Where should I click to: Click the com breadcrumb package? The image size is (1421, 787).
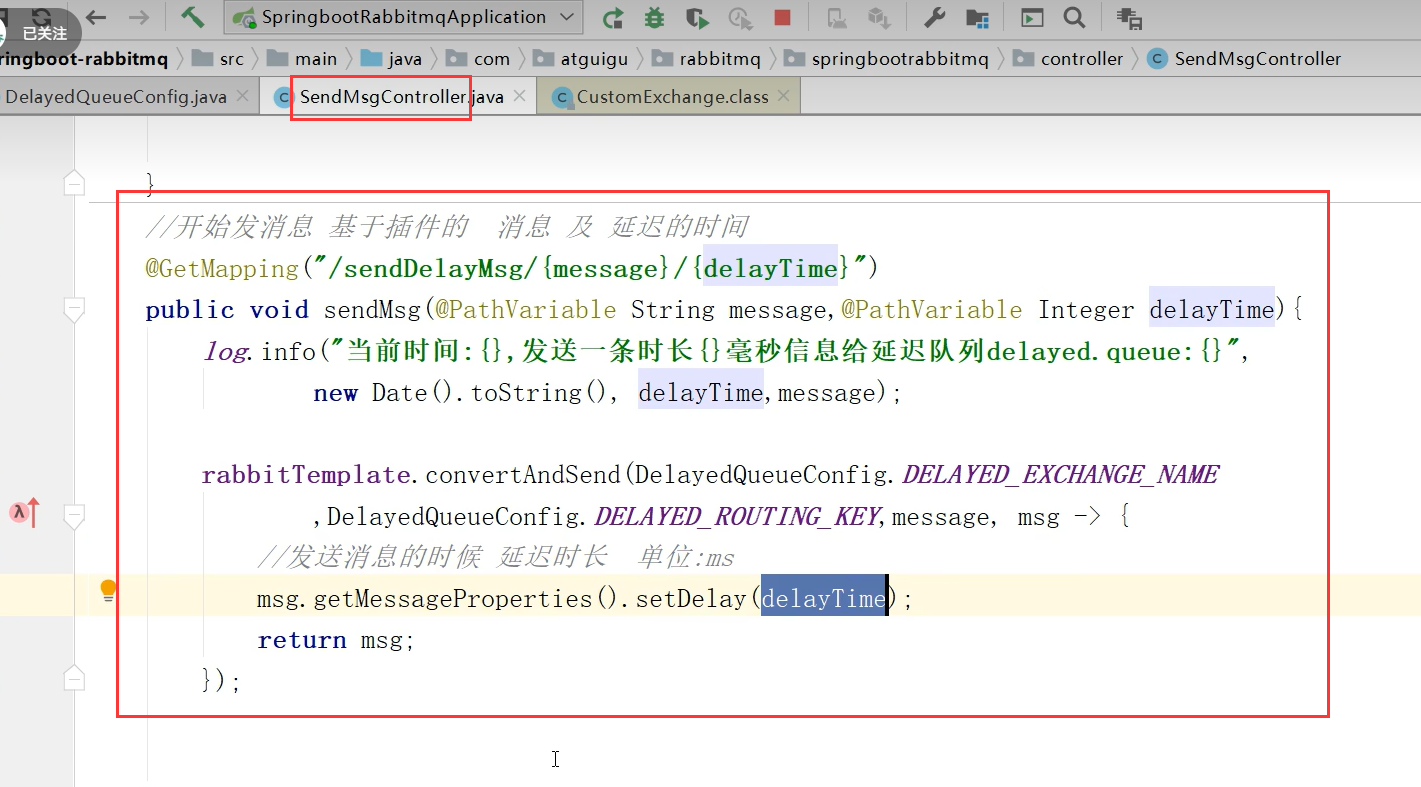(x=479, y=58)
